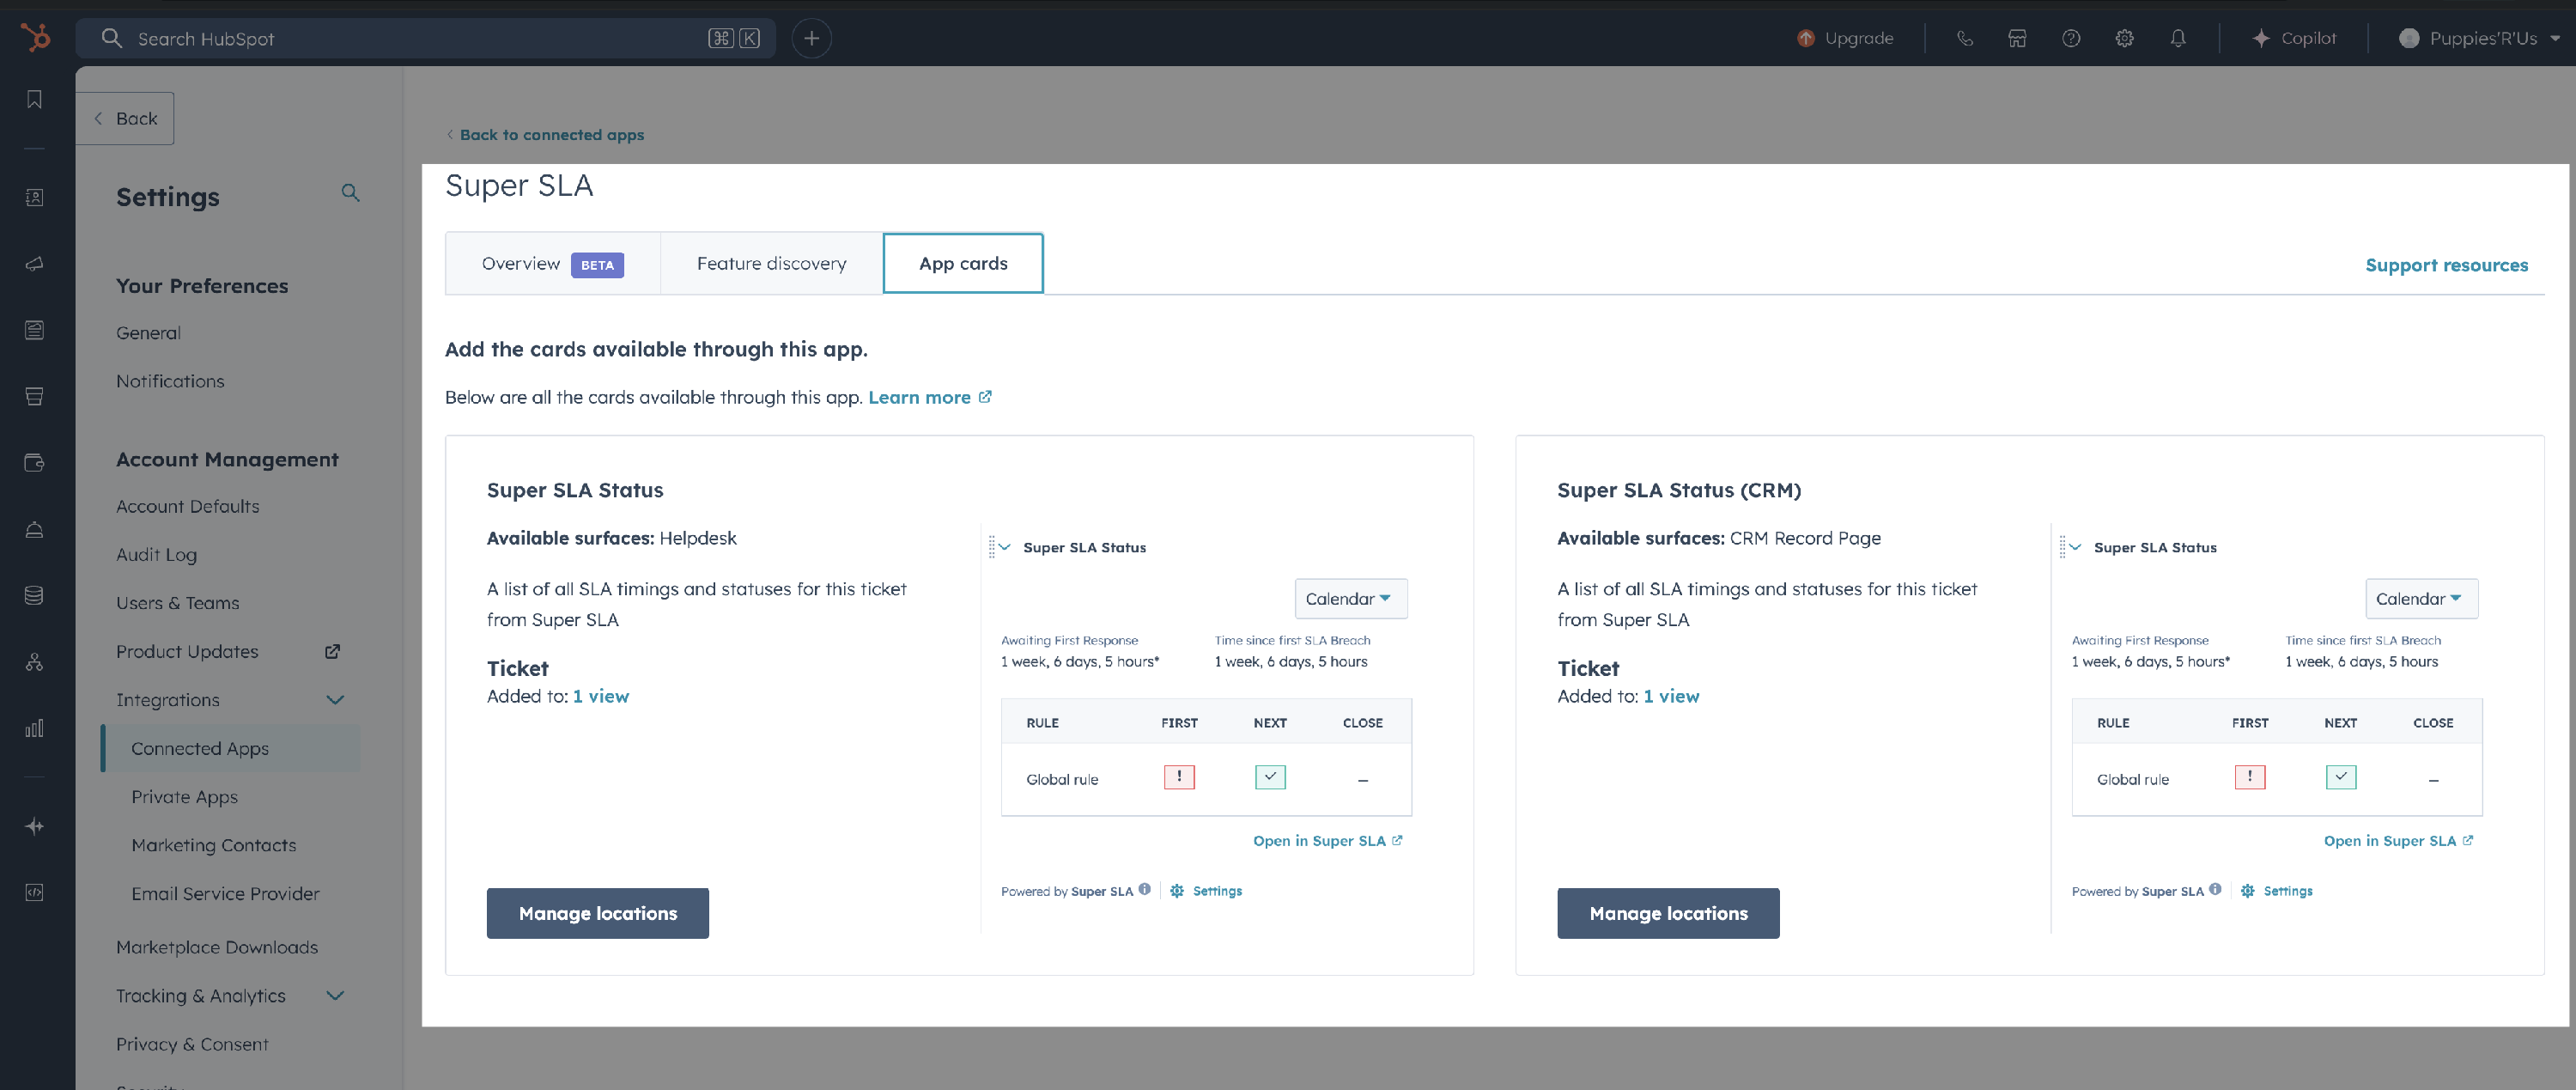Click the red alert FIRST status in Helpdesk card
The height and width of the screenshot is (1090, 2576).
1179,777
